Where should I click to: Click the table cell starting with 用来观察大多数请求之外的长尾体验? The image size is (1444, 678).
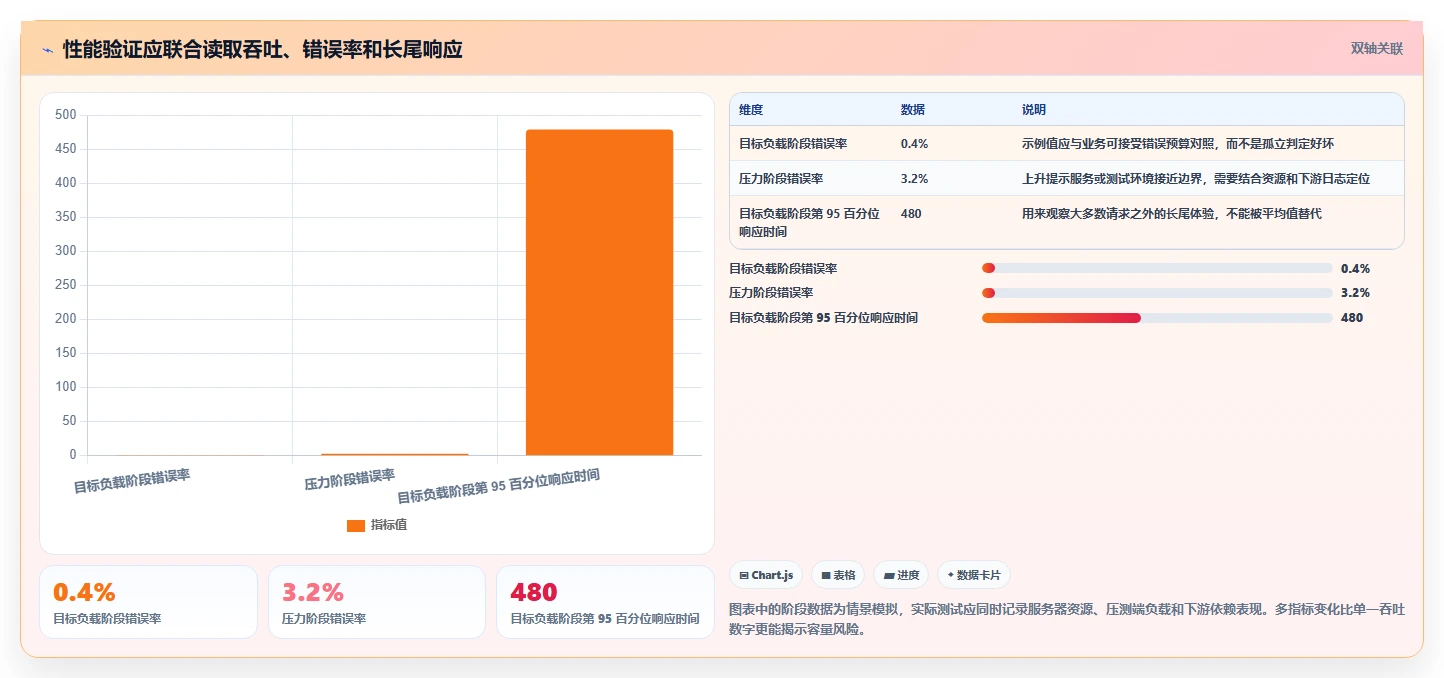click(x=1172, y=214)
